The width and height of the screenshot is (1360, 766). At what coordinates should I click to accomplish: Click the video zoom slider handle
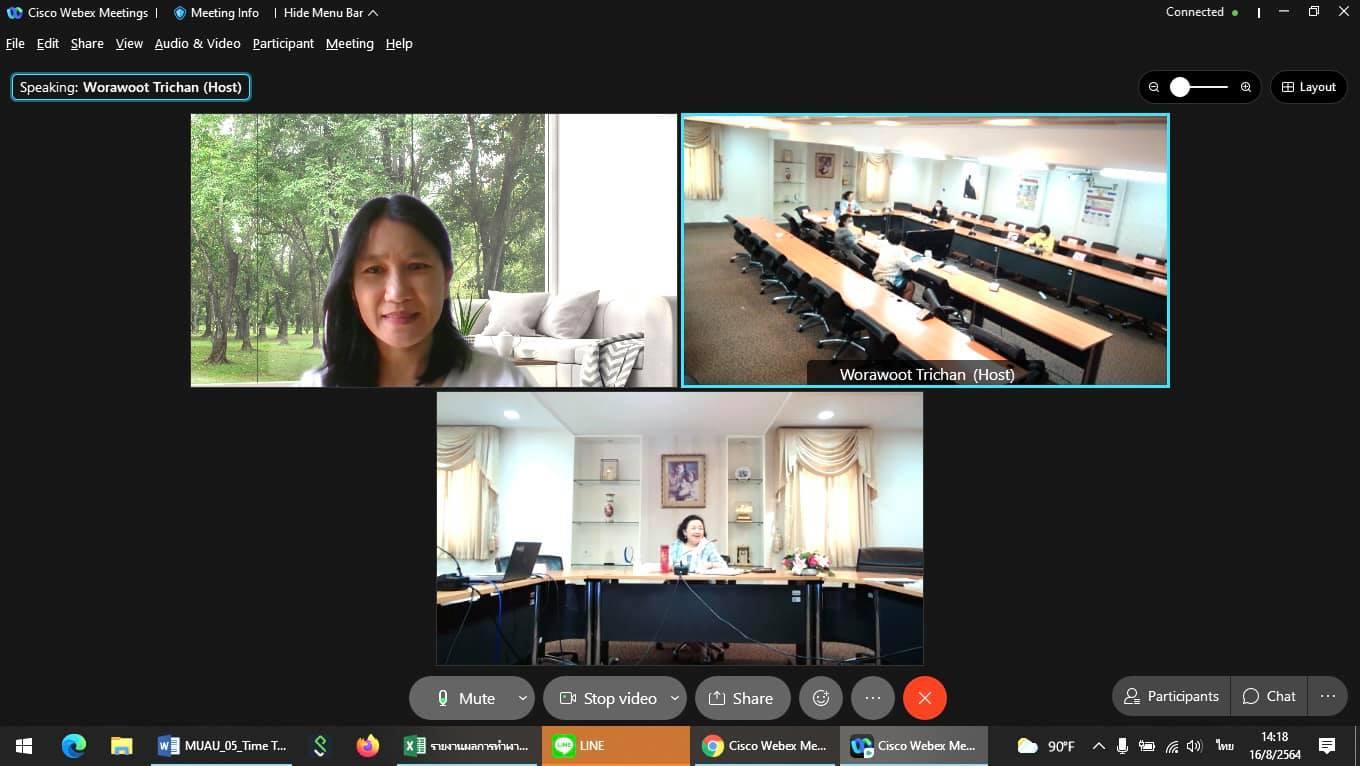pyautogui.click(x=1180, y=87)
